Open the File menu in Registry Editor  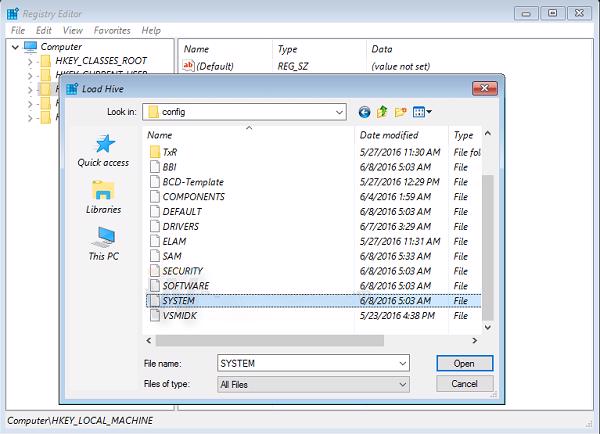pyautogui.click(x=18, y=31)
